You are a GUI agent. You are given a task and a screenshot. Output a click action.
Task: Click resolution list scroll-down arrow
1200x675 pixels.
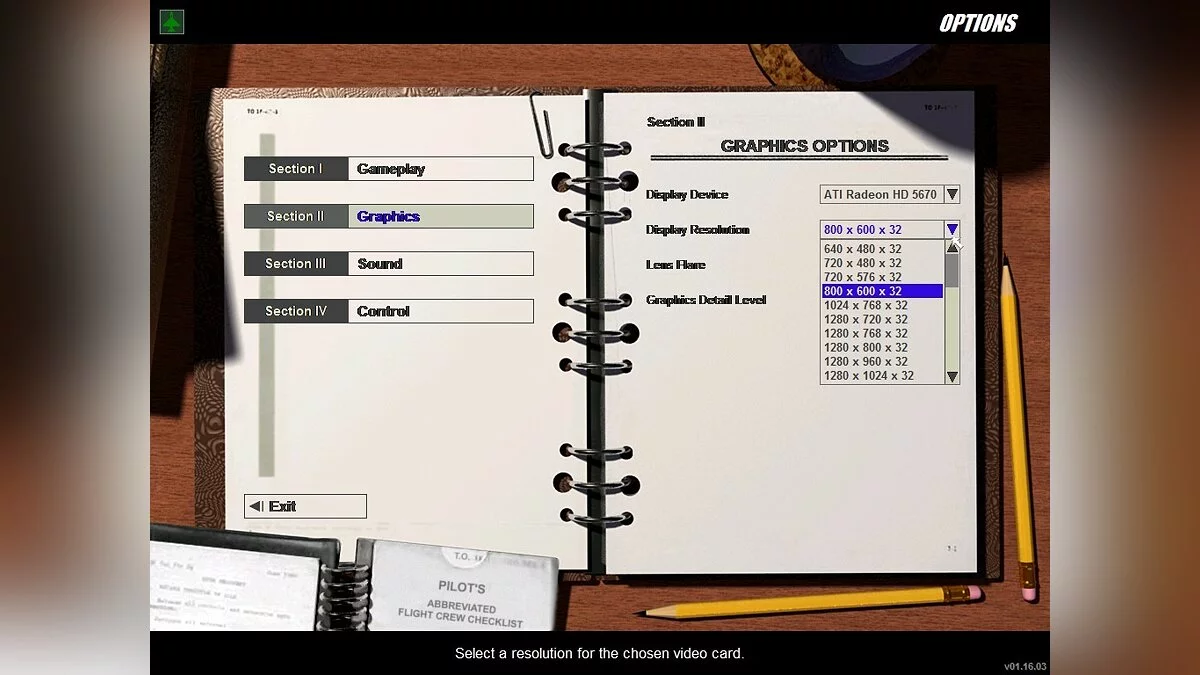(x=952, y=377)
